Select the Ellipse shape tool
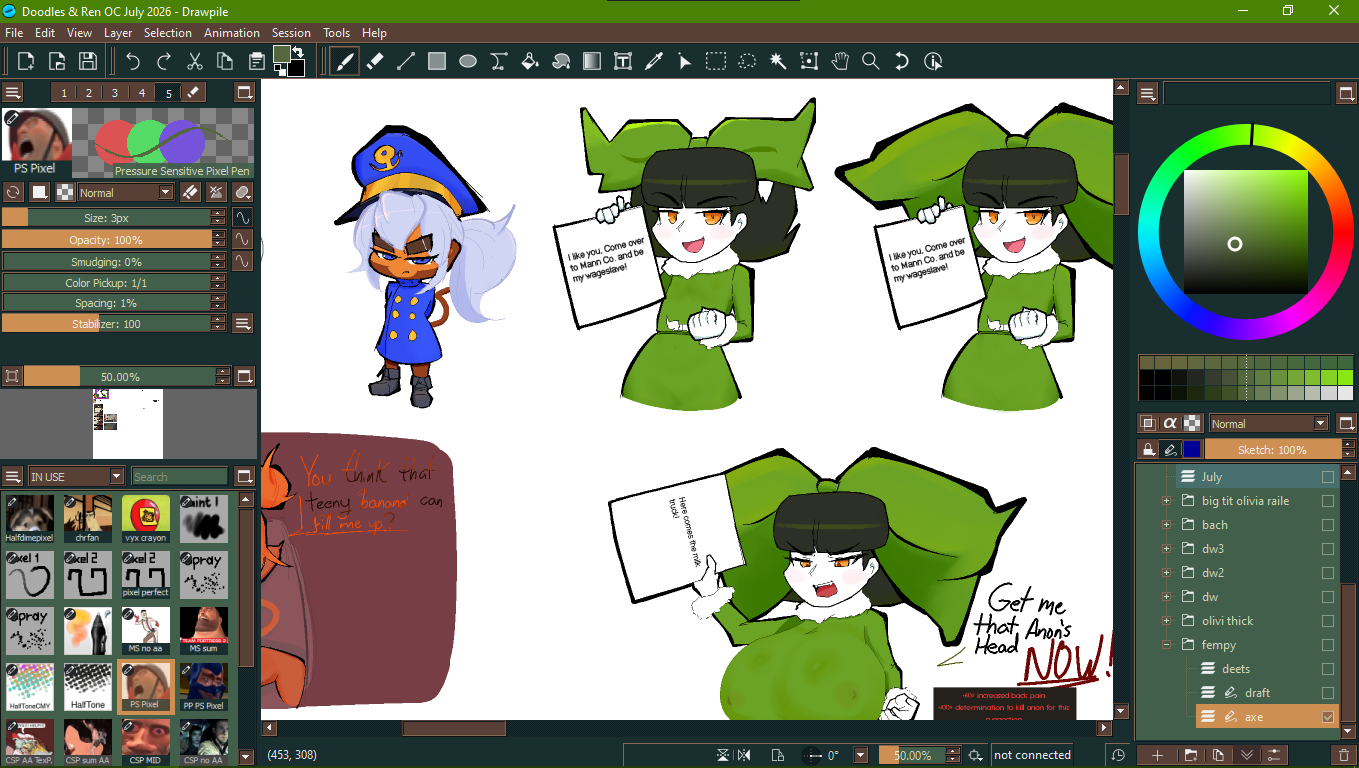The height and width of the screenshot is (768, 1359). point(468,61)
